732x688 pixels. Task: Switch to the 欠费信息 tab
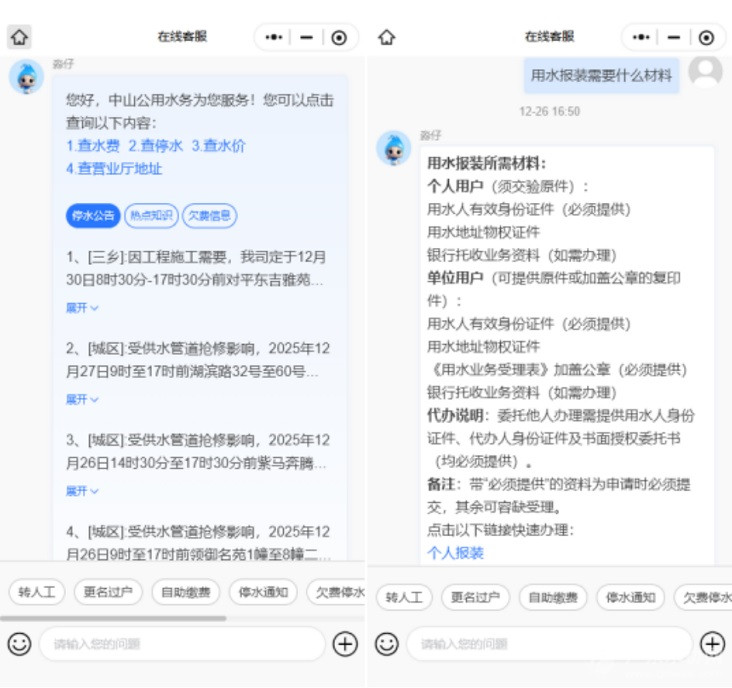(209, 215)
